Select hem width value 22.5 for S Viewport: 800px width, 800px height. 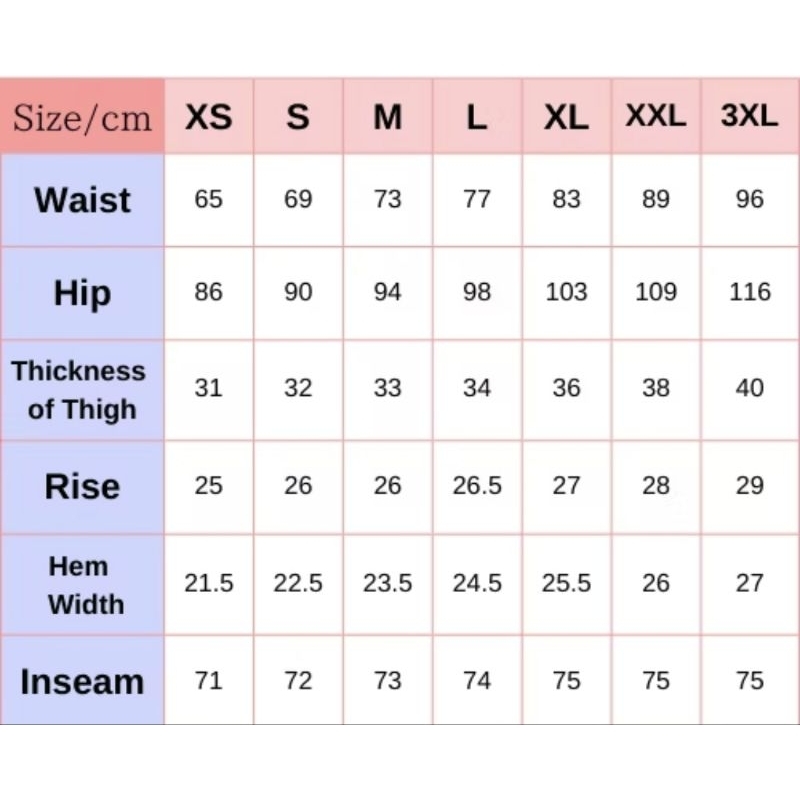coord(298,584)
